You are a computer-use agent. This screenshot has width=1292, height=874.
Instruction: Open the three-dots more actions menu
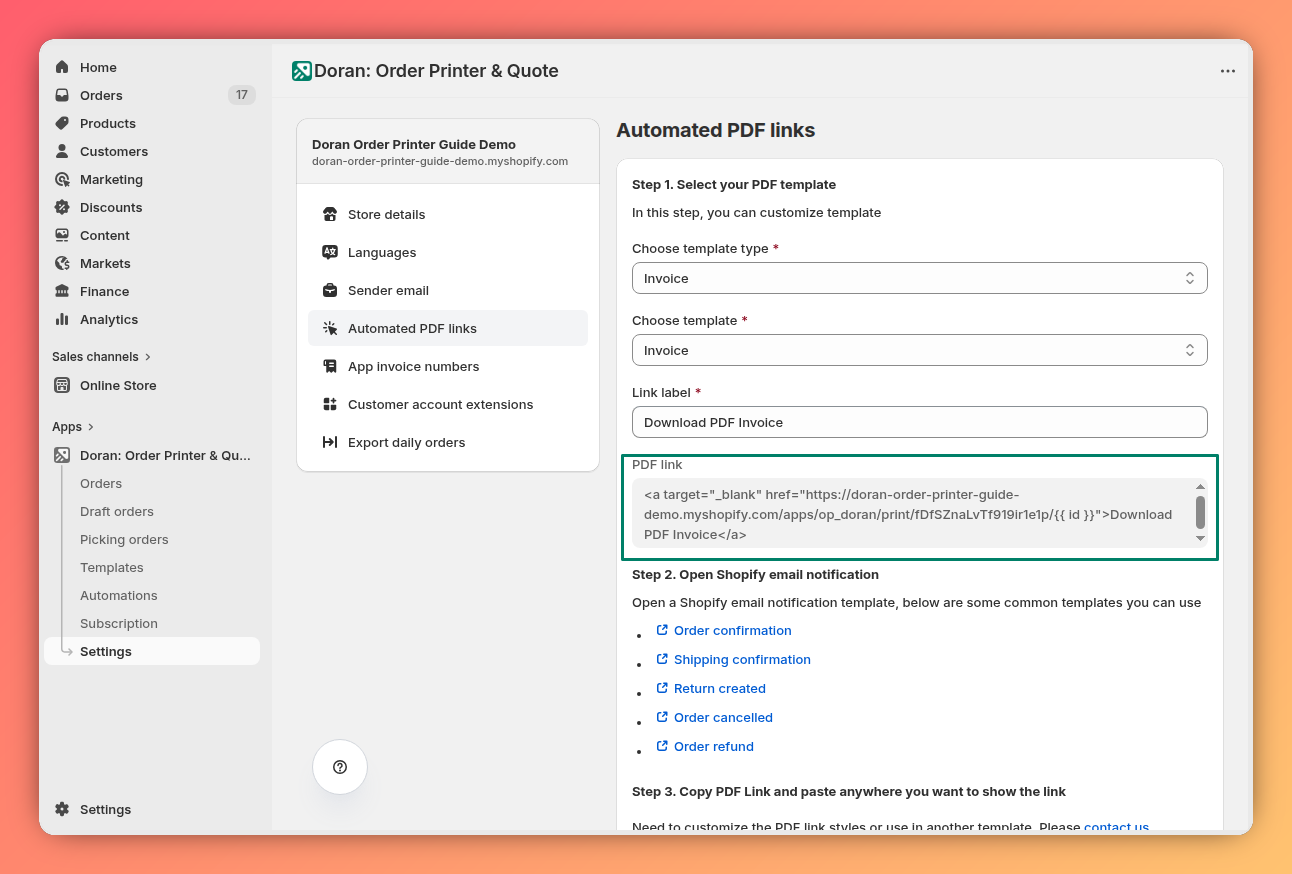1228,71
